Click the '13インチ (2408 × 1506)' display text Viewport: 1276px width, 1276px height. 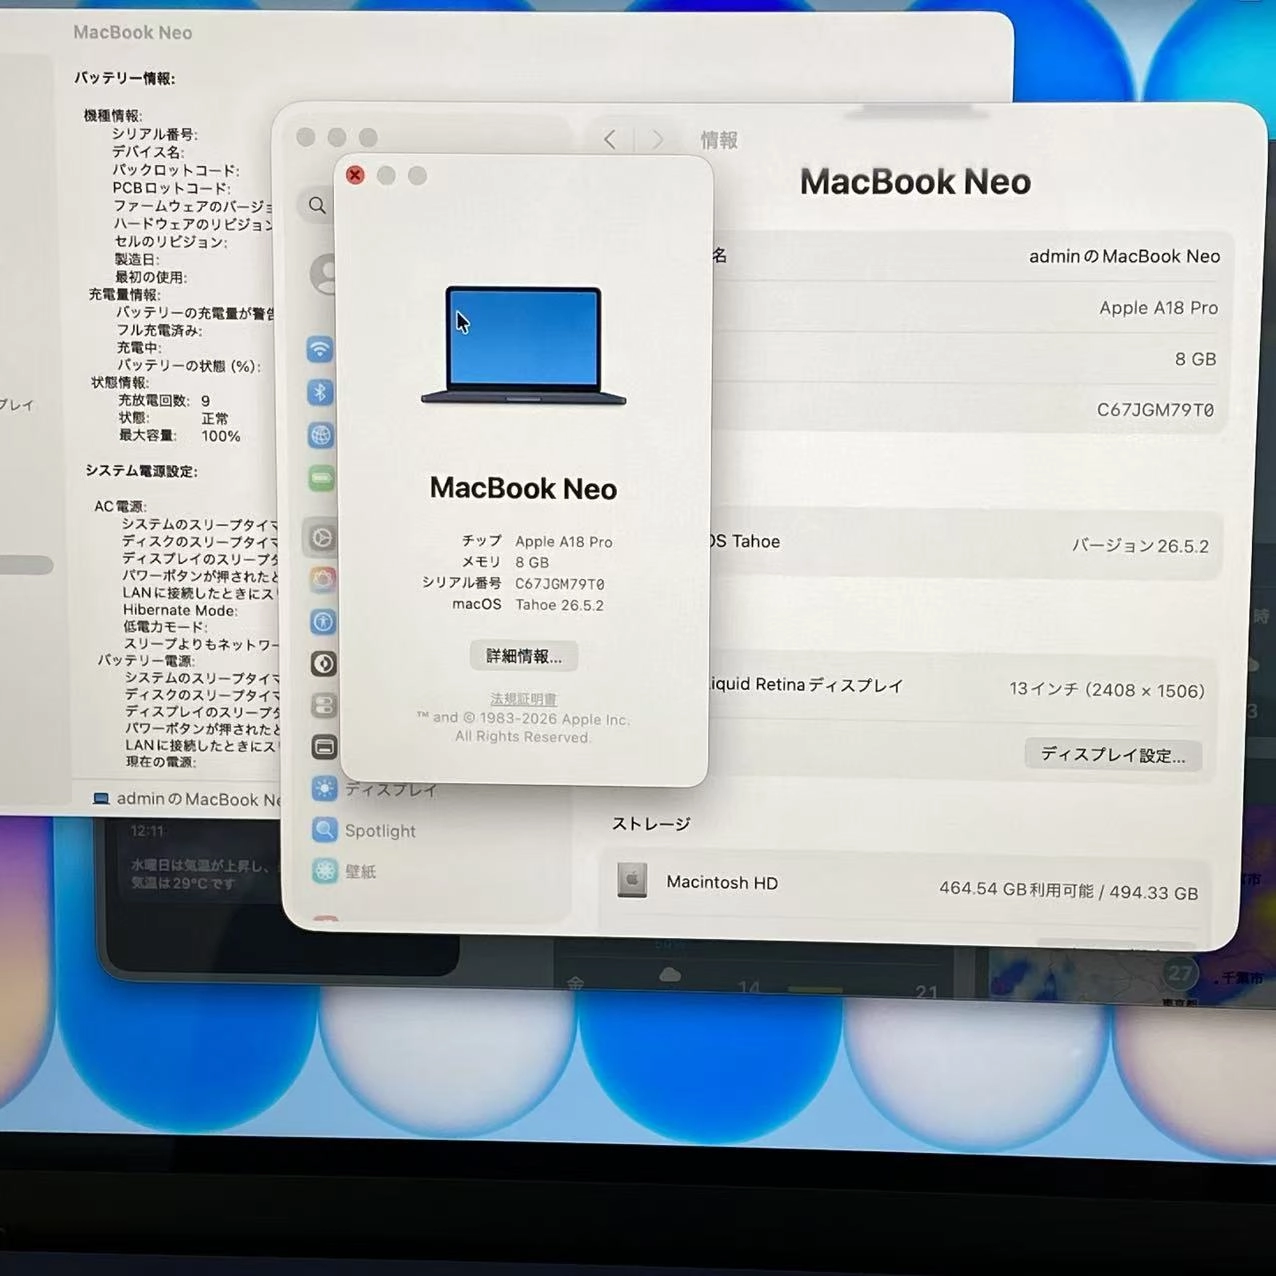(1107, 690)
